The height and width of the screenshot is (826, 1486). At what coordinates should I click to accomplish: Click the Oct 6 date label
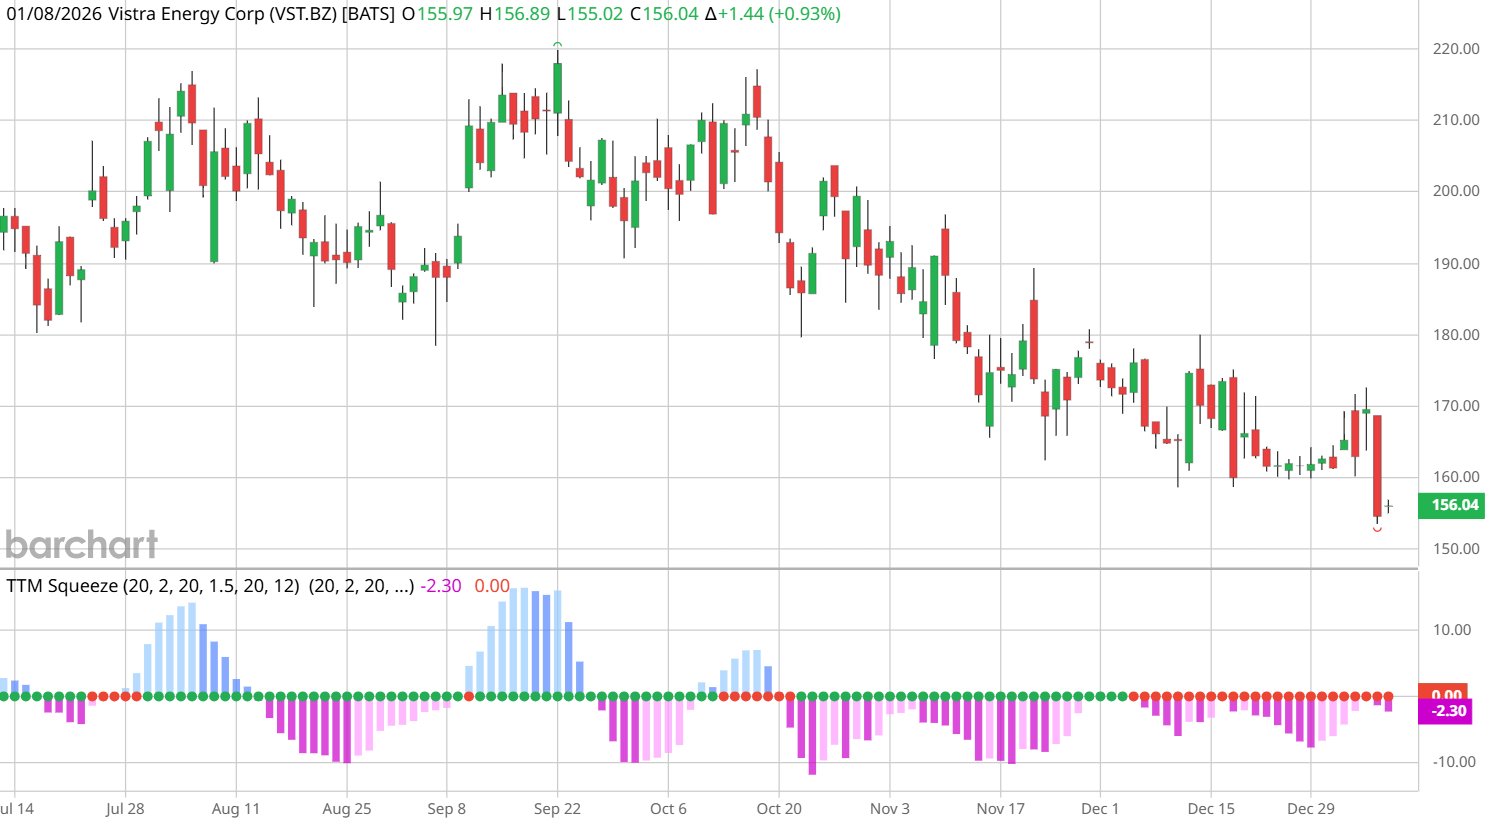click(x=668, y=809)
